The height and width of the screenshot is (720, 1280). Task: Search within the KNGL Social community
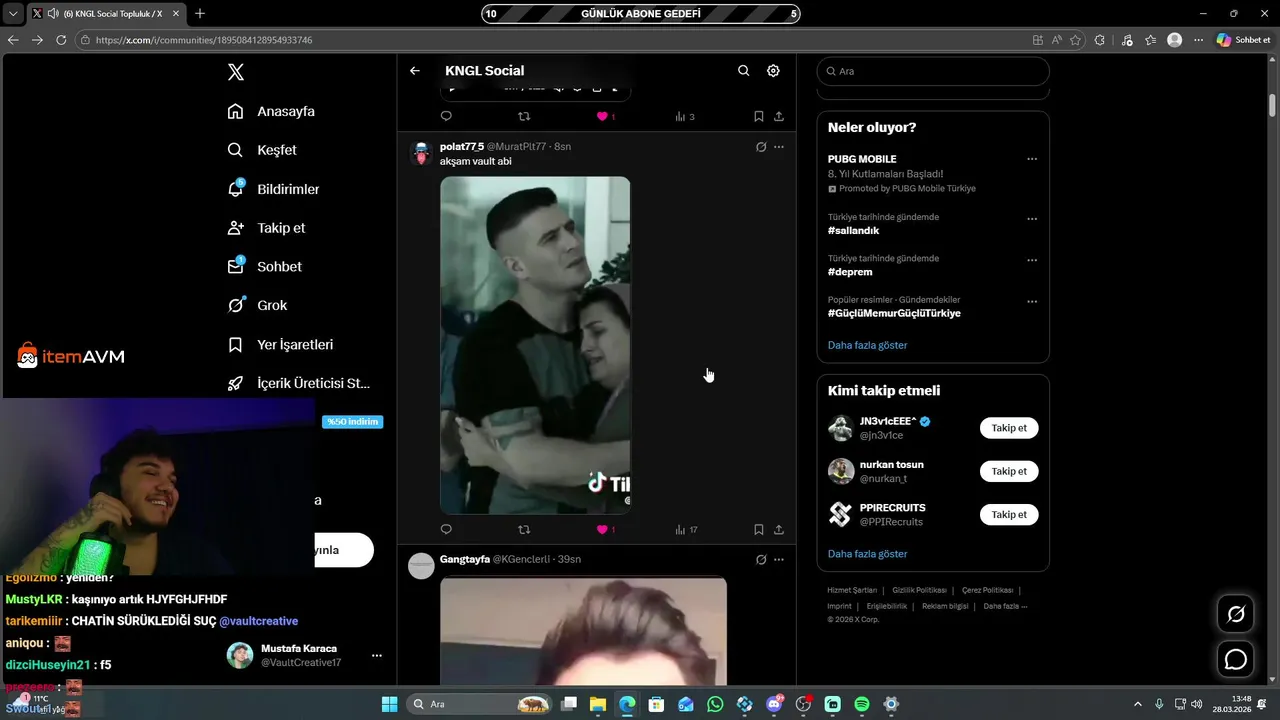pos(743,71)
